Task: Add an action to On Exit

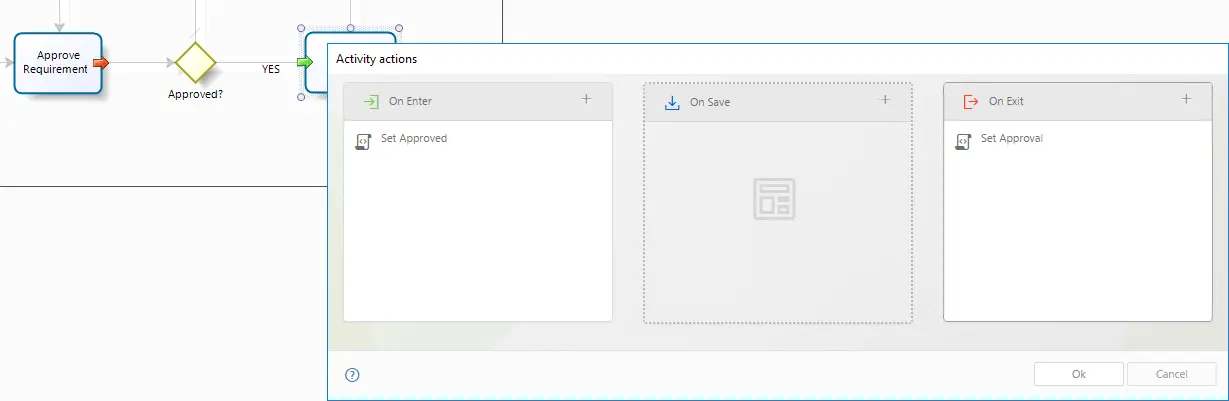Action: (1186, 99)
